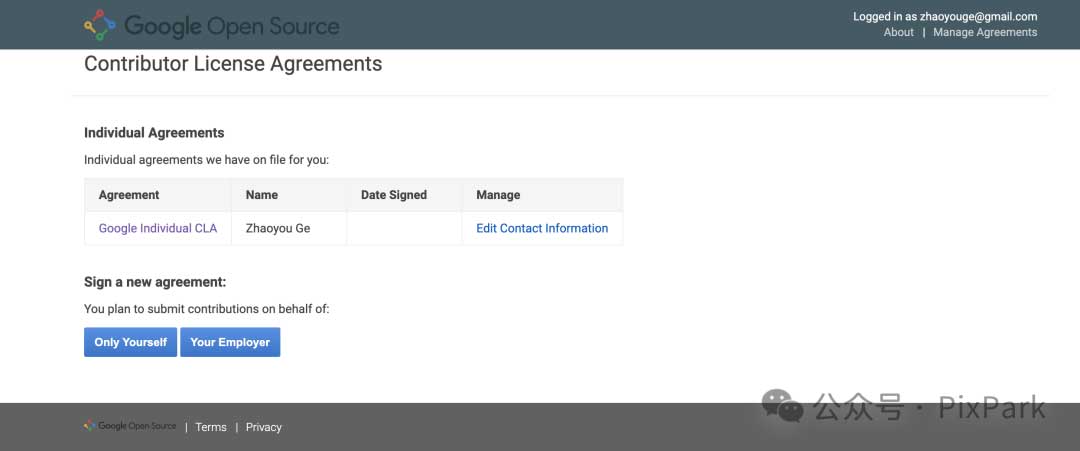Click the Name column header

(x=262, y=195)
